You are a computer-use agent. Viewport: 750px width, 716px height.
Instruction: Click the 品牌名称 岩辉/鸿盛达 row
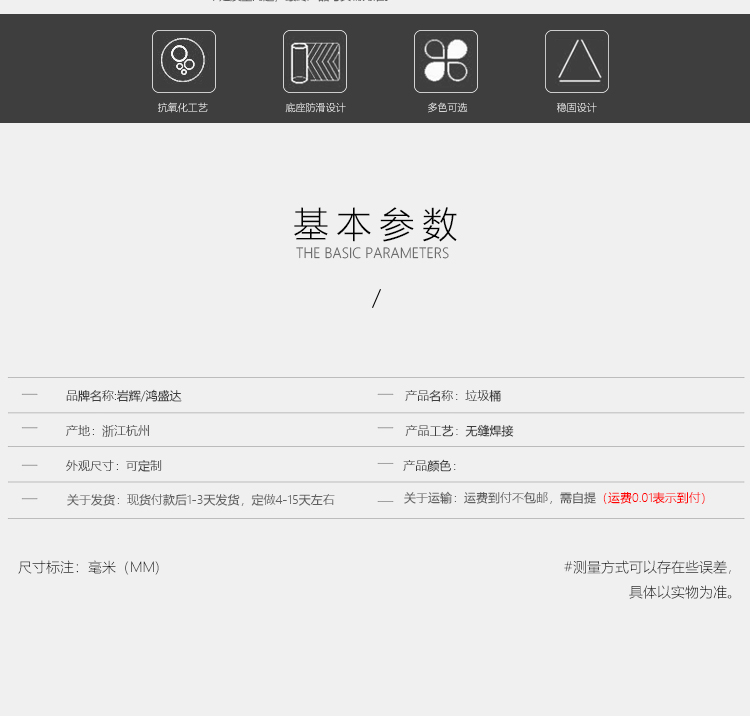tap(124, 396)
